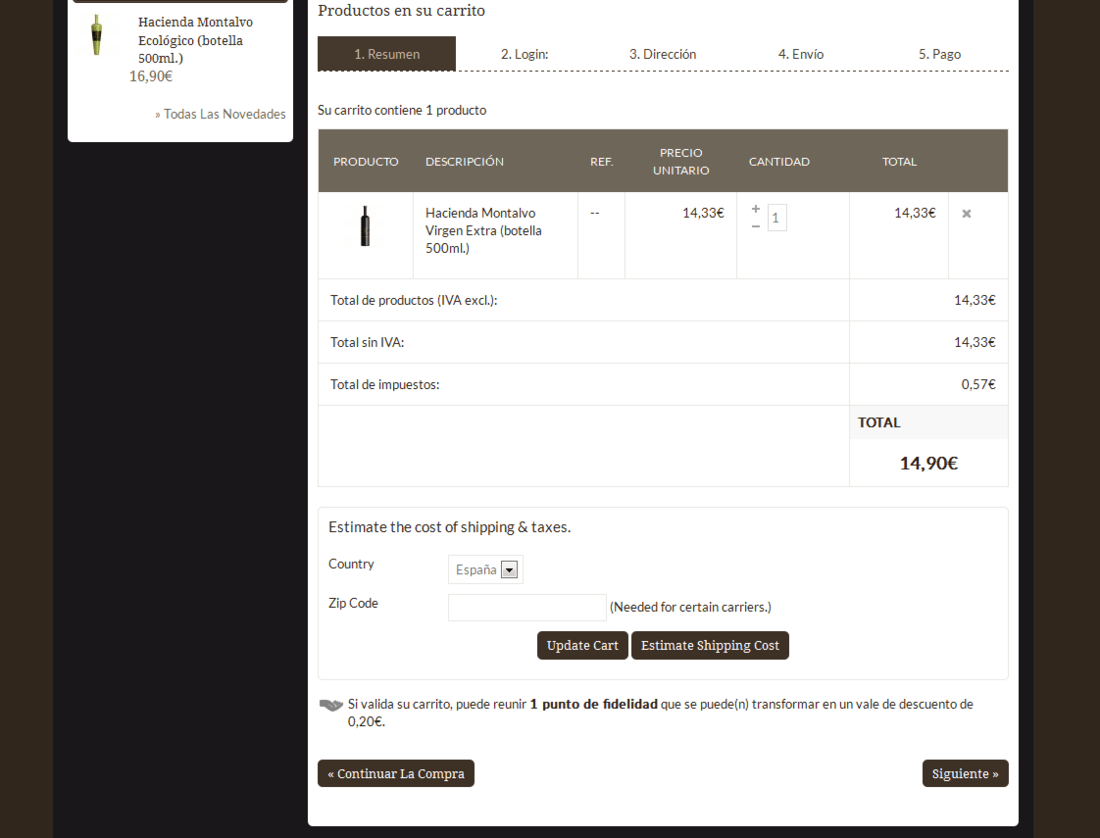
Task: Click the REF. column header
Action: tap(601, 161)
